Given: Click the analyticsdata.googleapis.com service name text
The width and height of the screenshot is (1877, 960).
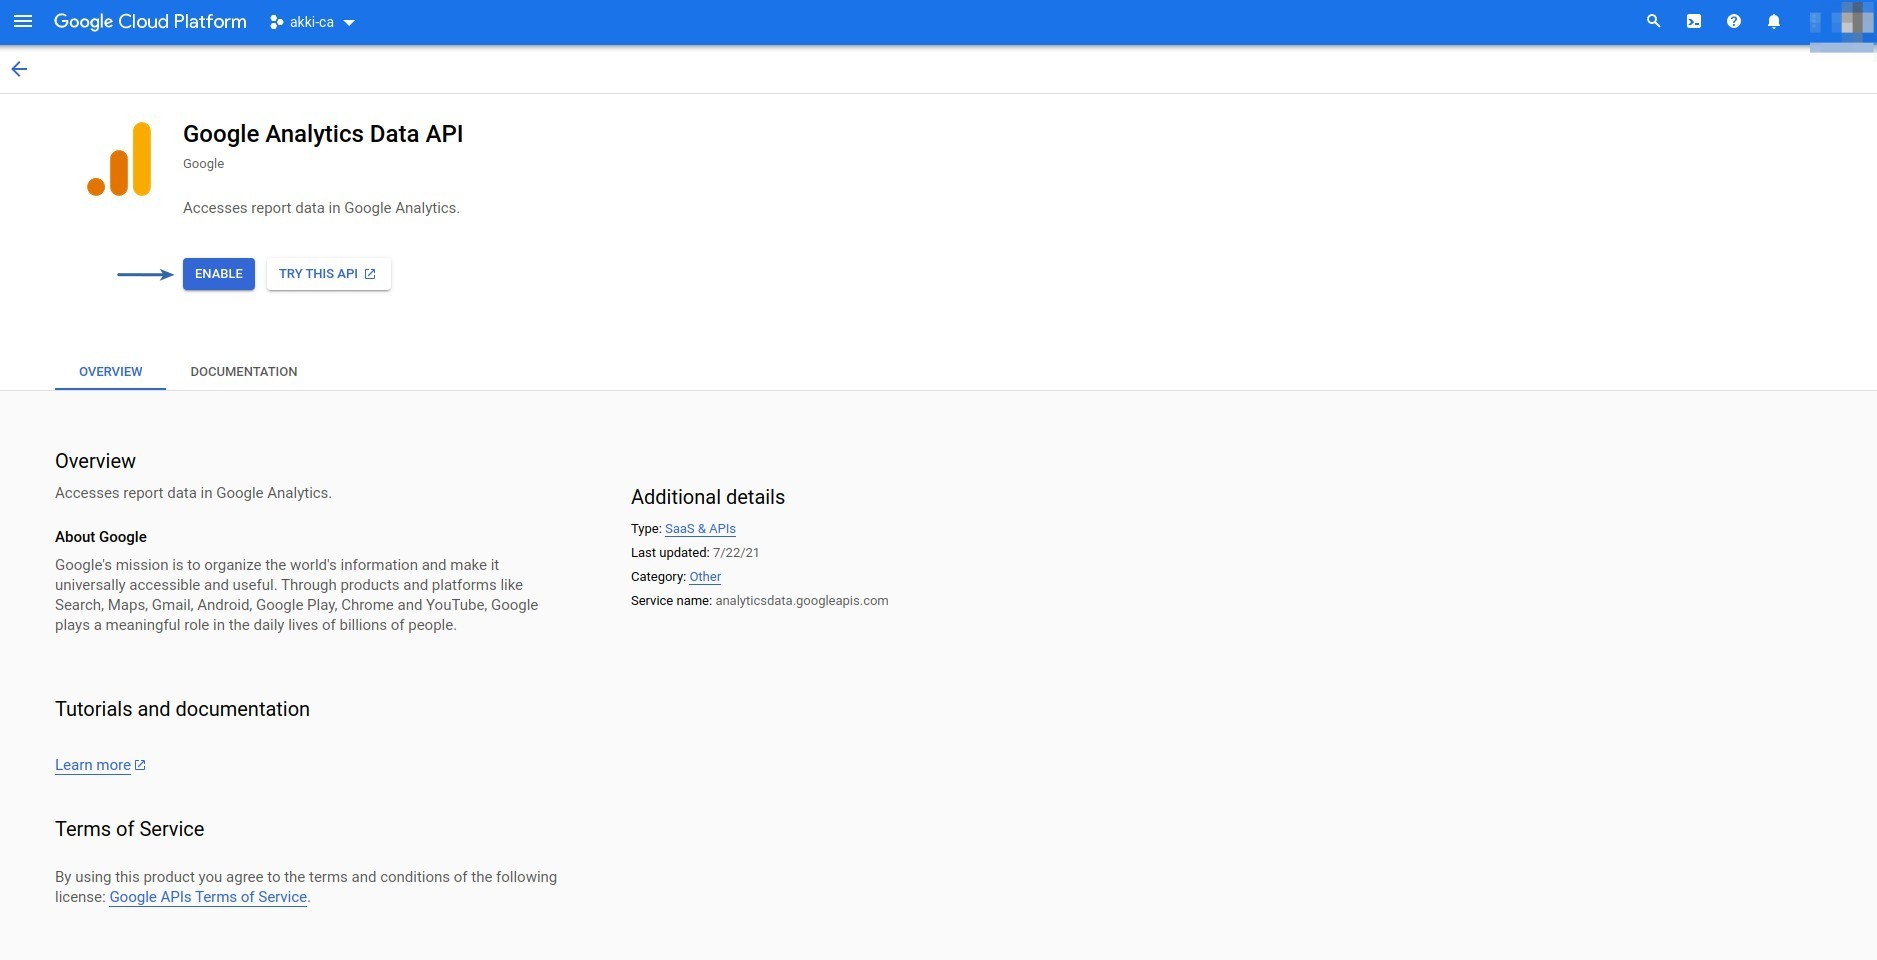Looking at the screenshot, I should pyautogui.click(x=801, y=601).
